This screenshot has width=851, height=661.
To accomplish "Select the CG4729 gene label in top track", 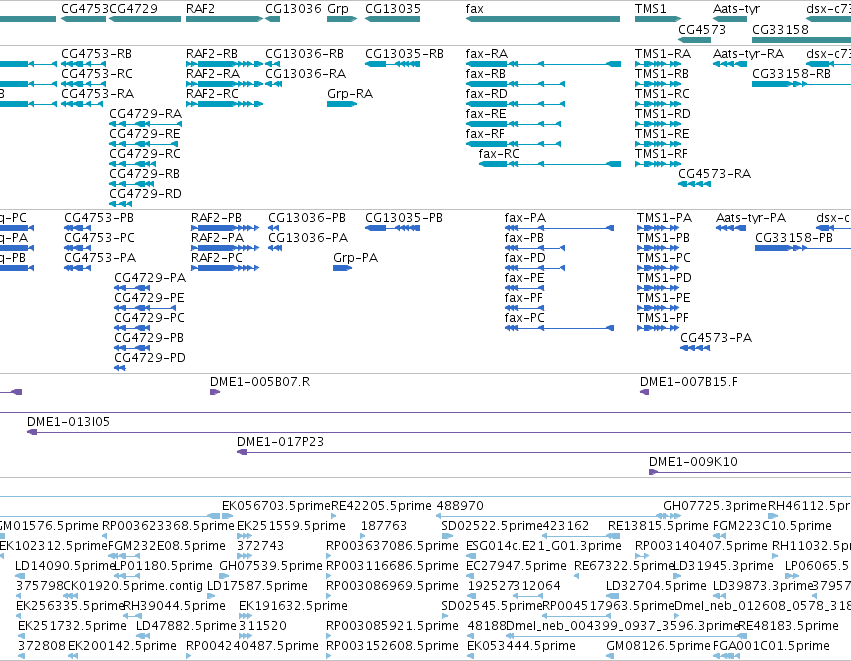I will point(134,9).
